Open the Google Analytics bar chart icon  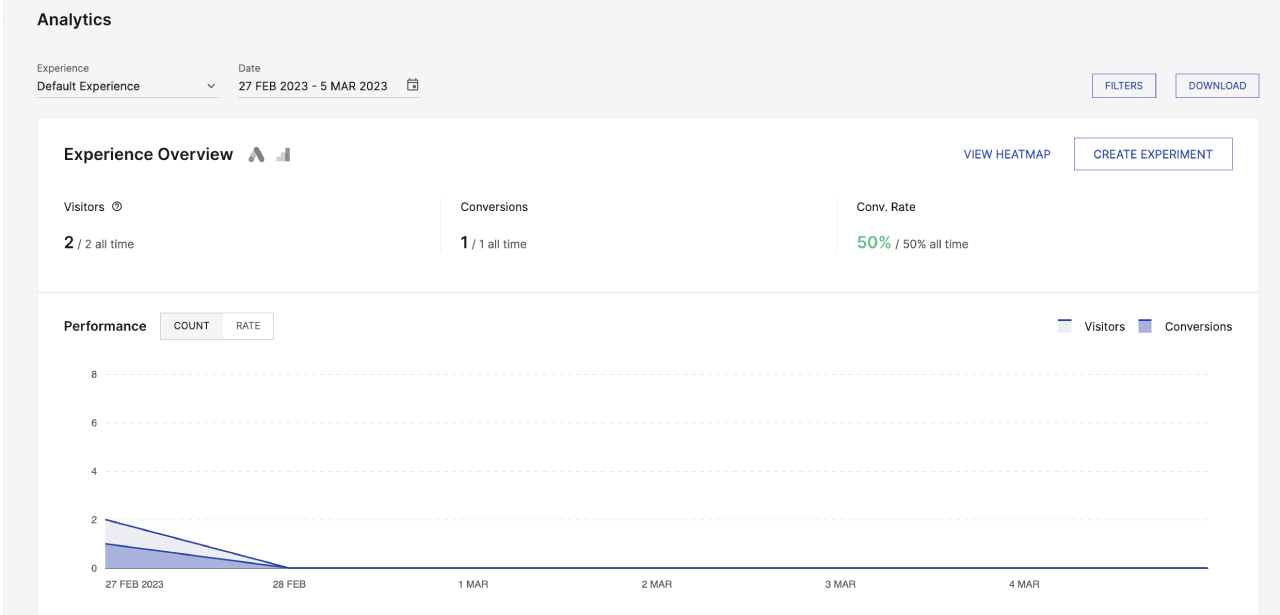(x=282, y=154)
